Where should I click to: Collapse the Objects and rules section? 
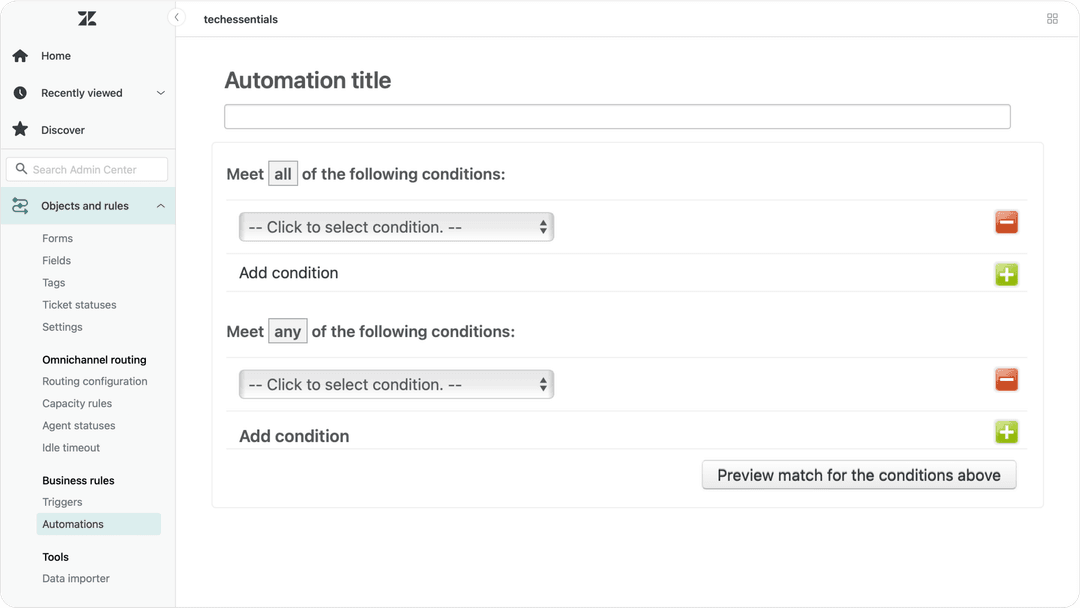(160, 205)
